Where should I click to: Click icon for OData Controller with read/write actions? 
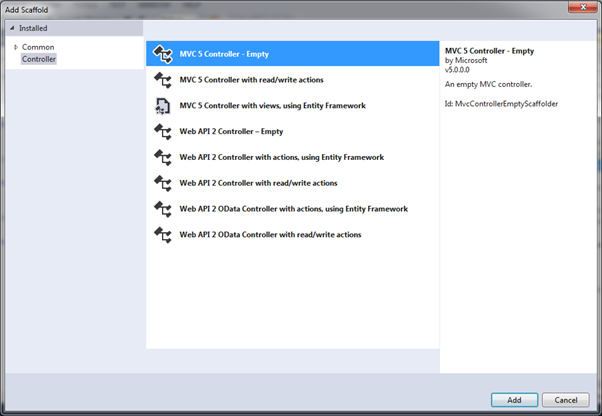[162, 234]
